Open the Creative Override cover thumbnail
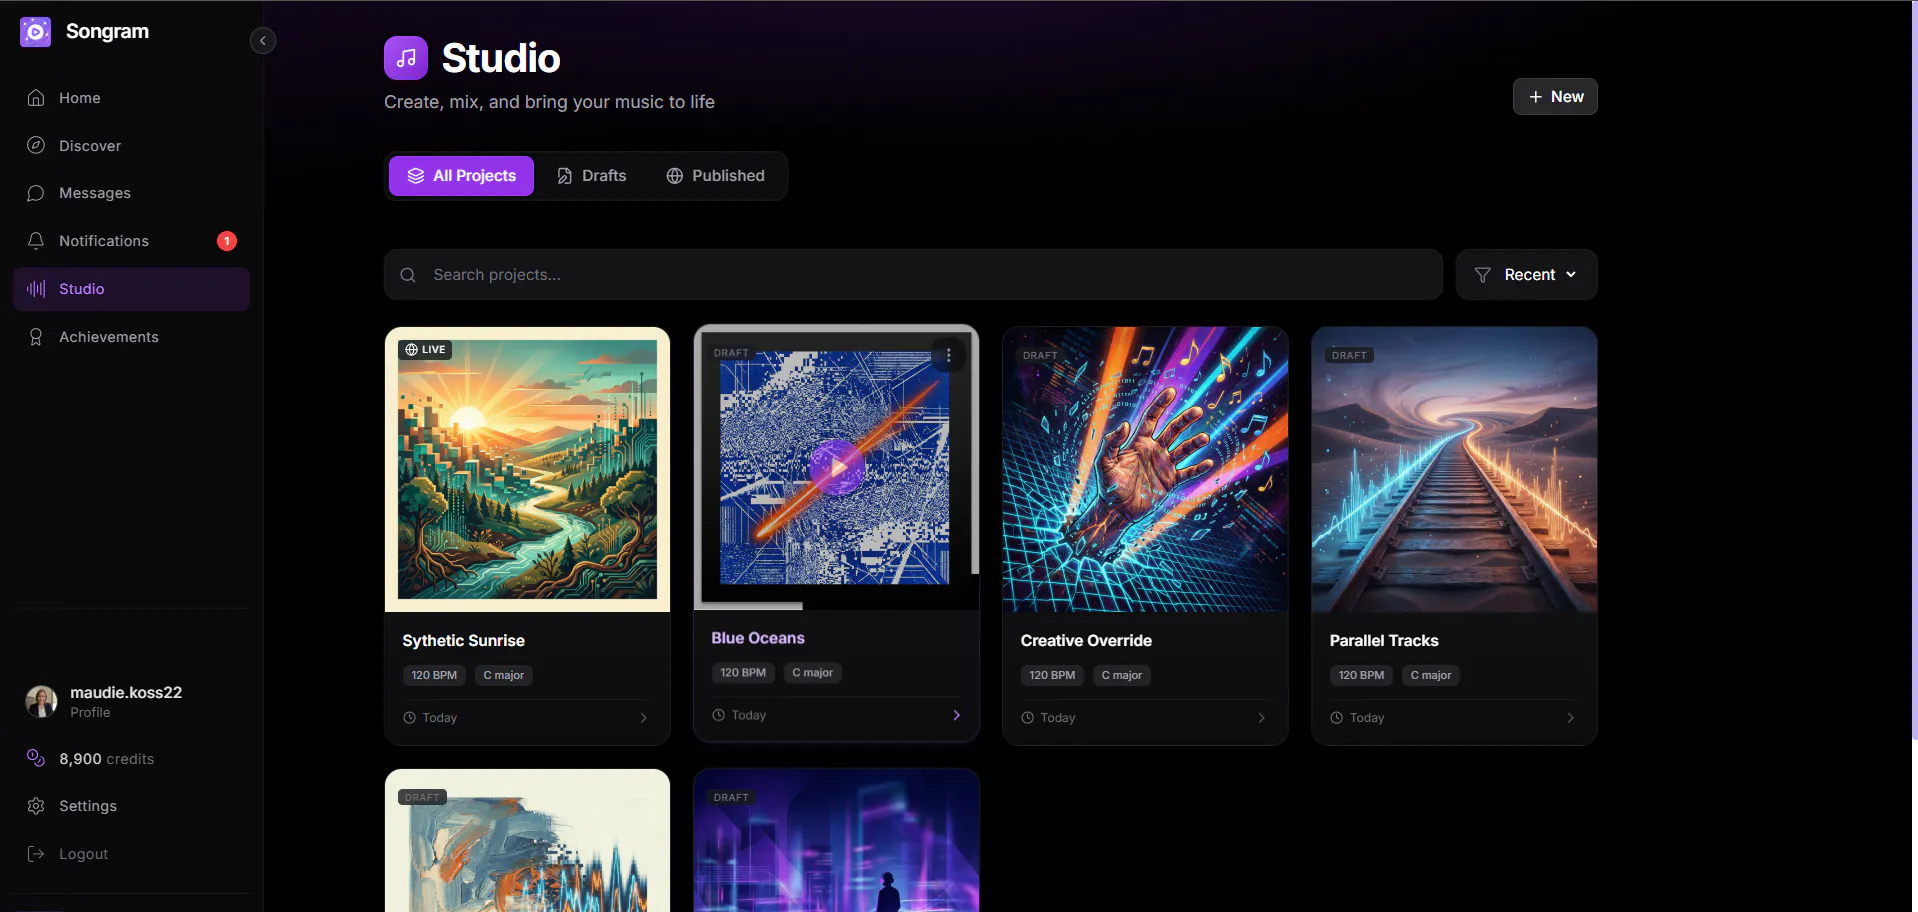This screenshot has width=1918, height=912. tap(1145, 469)
